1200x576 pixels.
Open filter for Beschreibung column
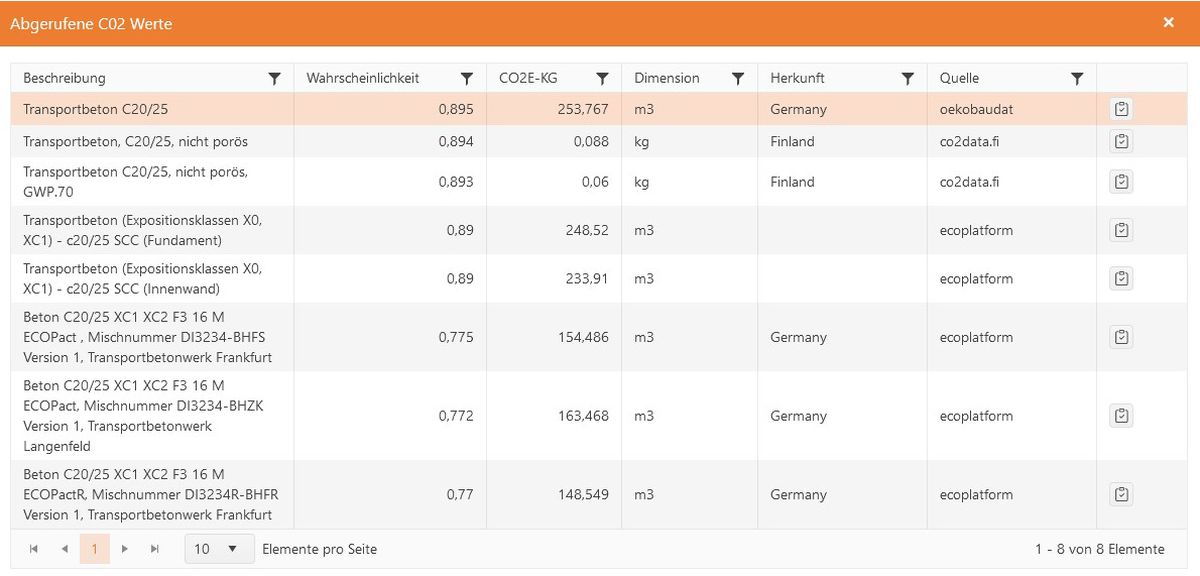(275, 78)
